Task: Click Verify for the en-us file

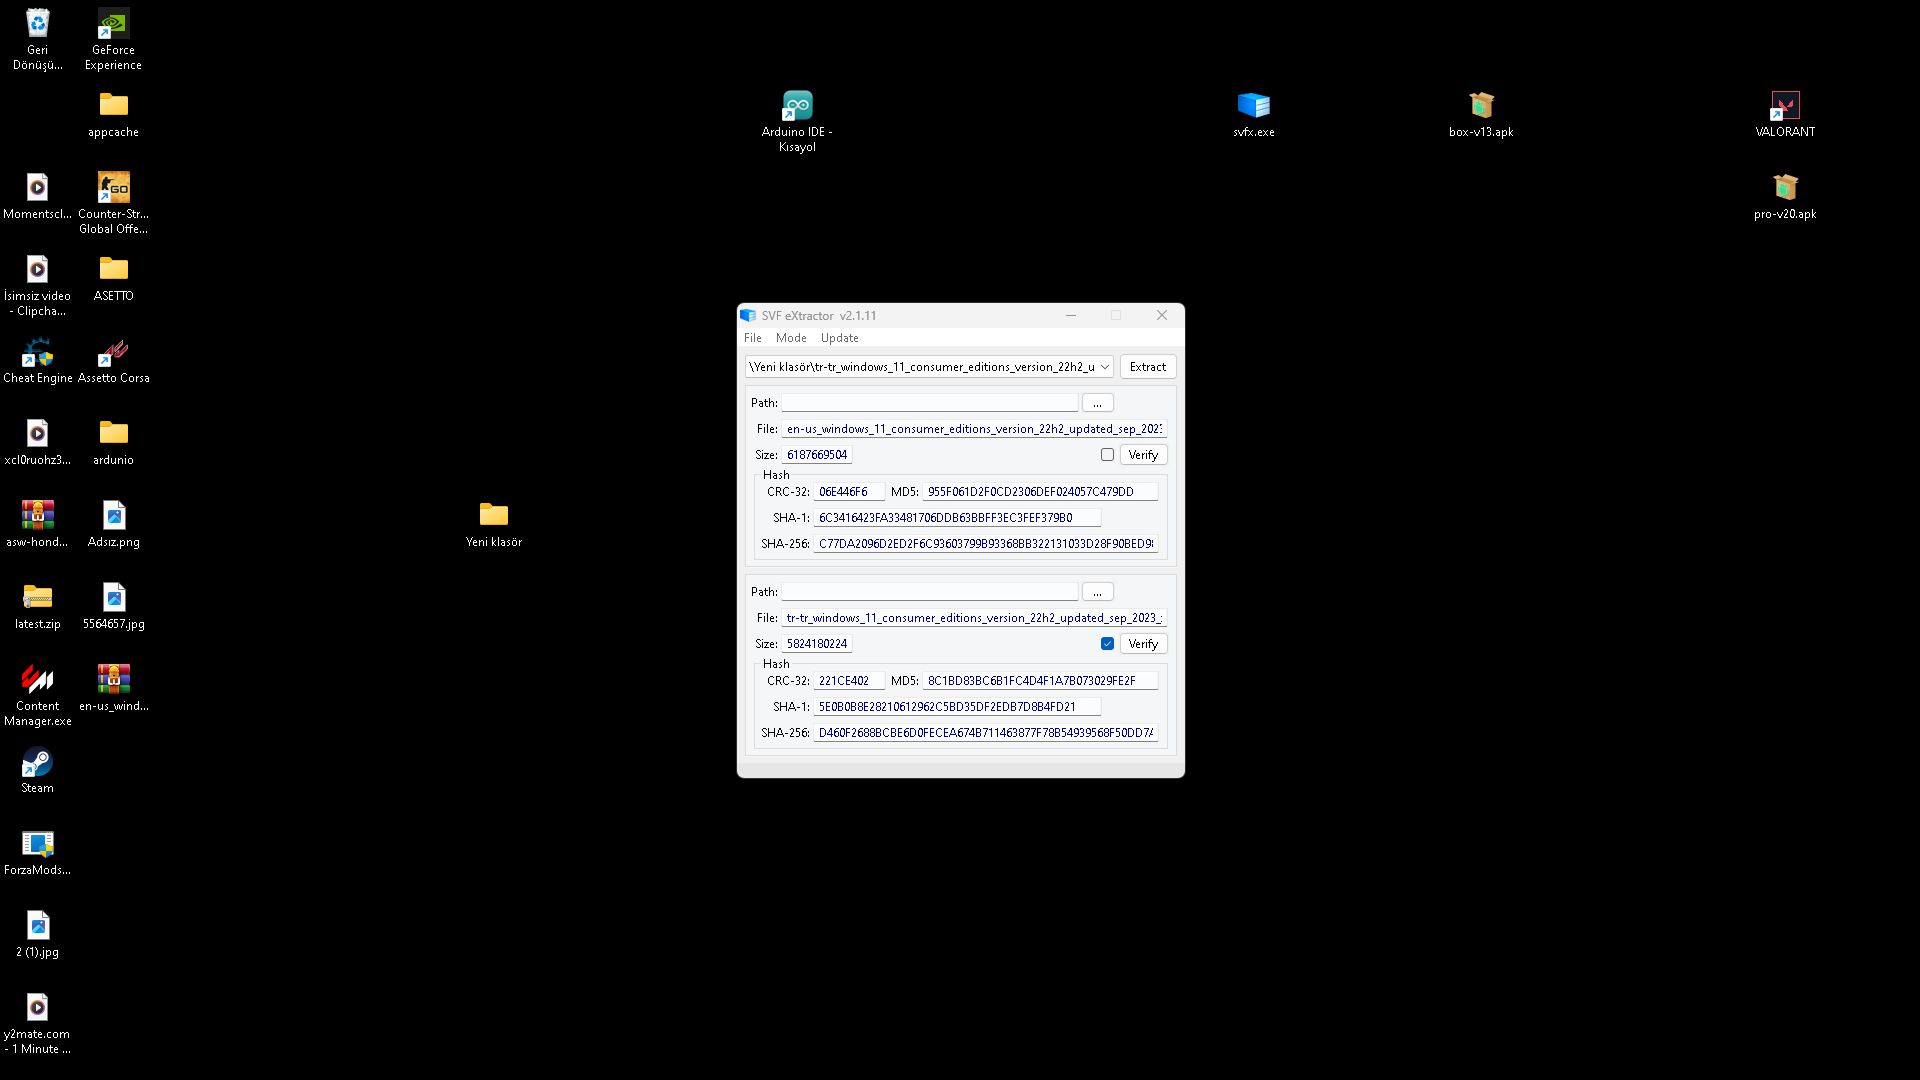Action: (x=1143, y=455)
